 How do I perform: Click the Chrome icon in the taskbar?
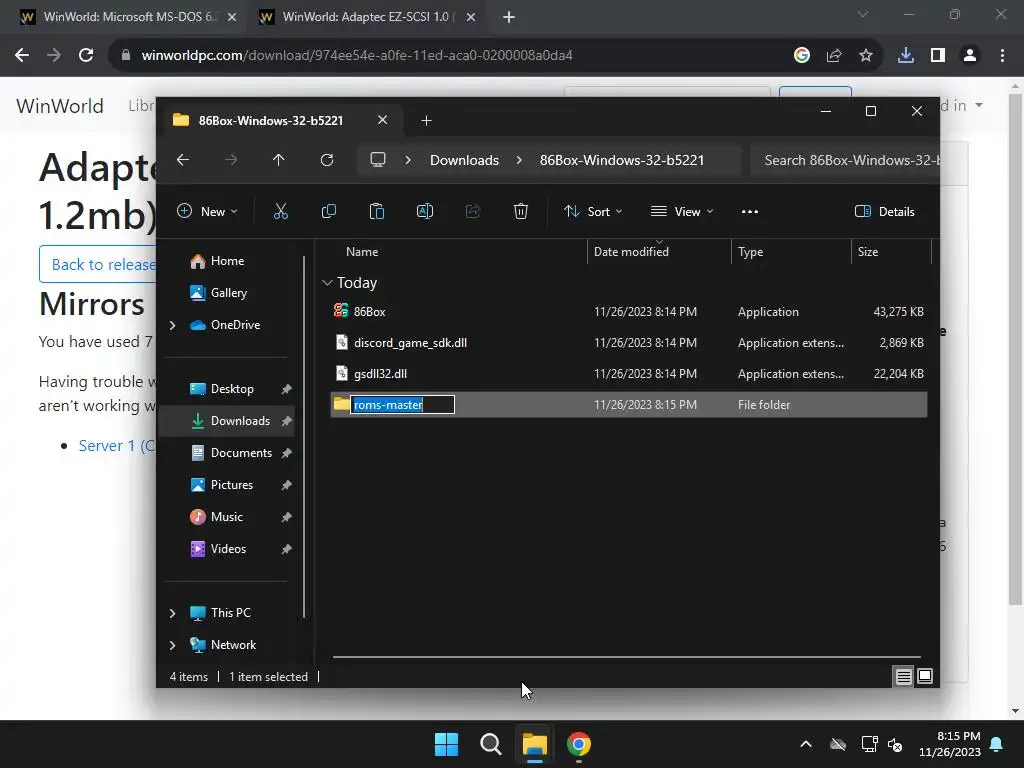click(579, 744)
